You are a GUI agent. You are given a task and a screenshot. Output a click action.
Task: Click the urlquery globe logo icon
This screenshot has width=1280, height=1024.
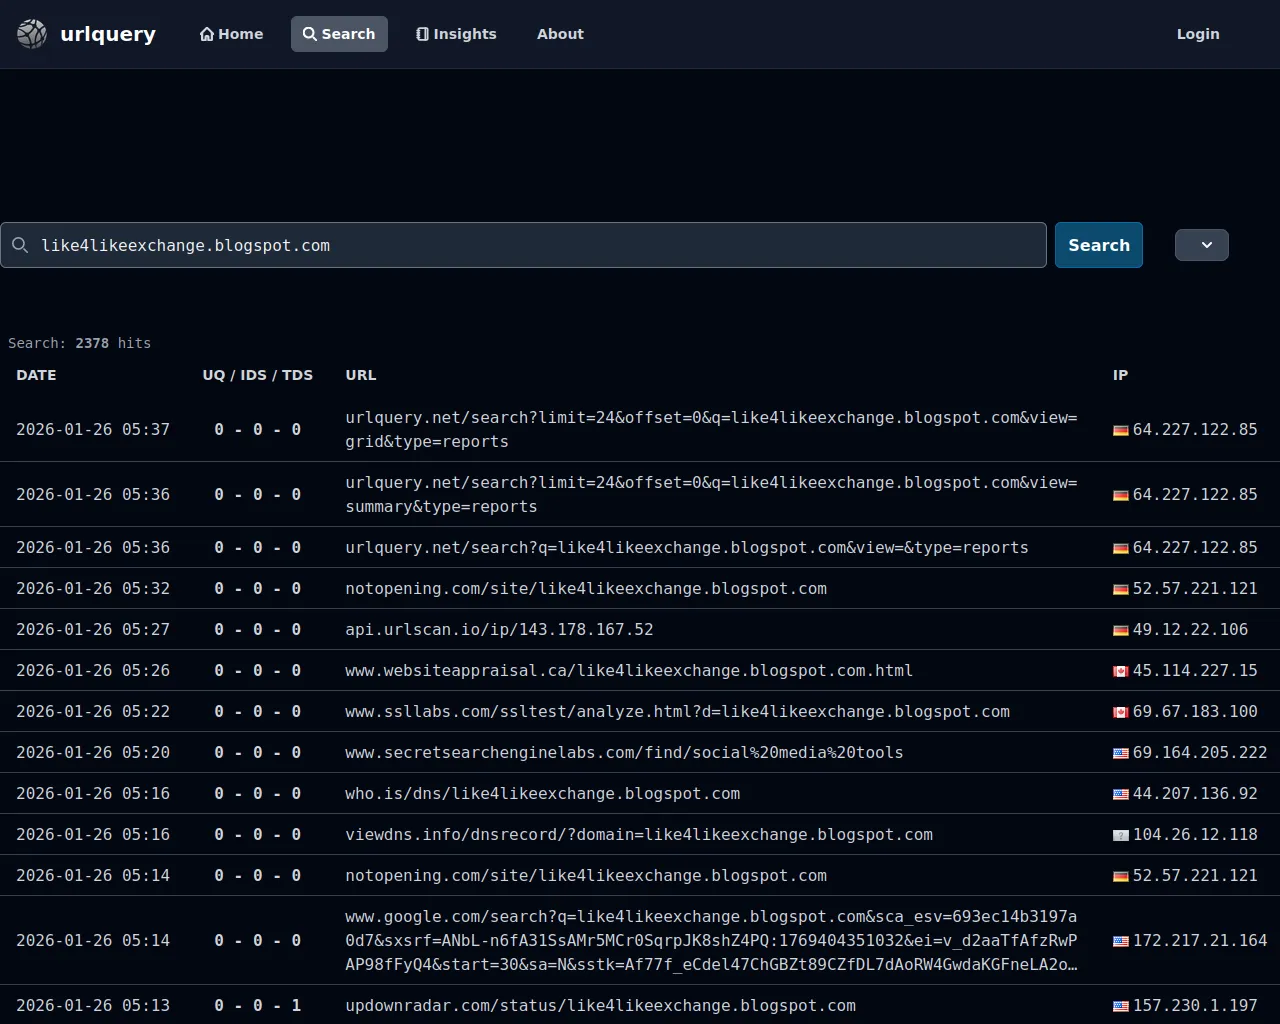(32, 34)
